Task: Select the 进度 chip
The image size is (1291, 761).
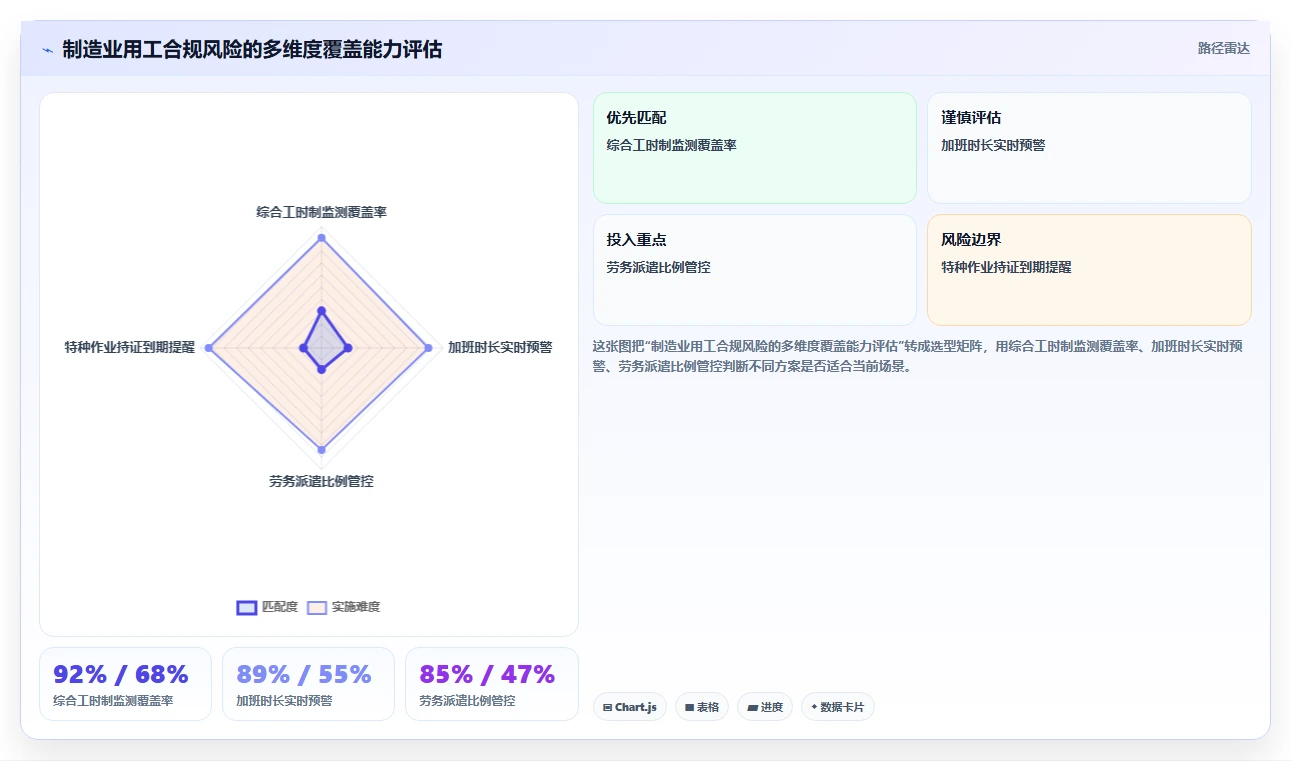Action: coord(765,707)
